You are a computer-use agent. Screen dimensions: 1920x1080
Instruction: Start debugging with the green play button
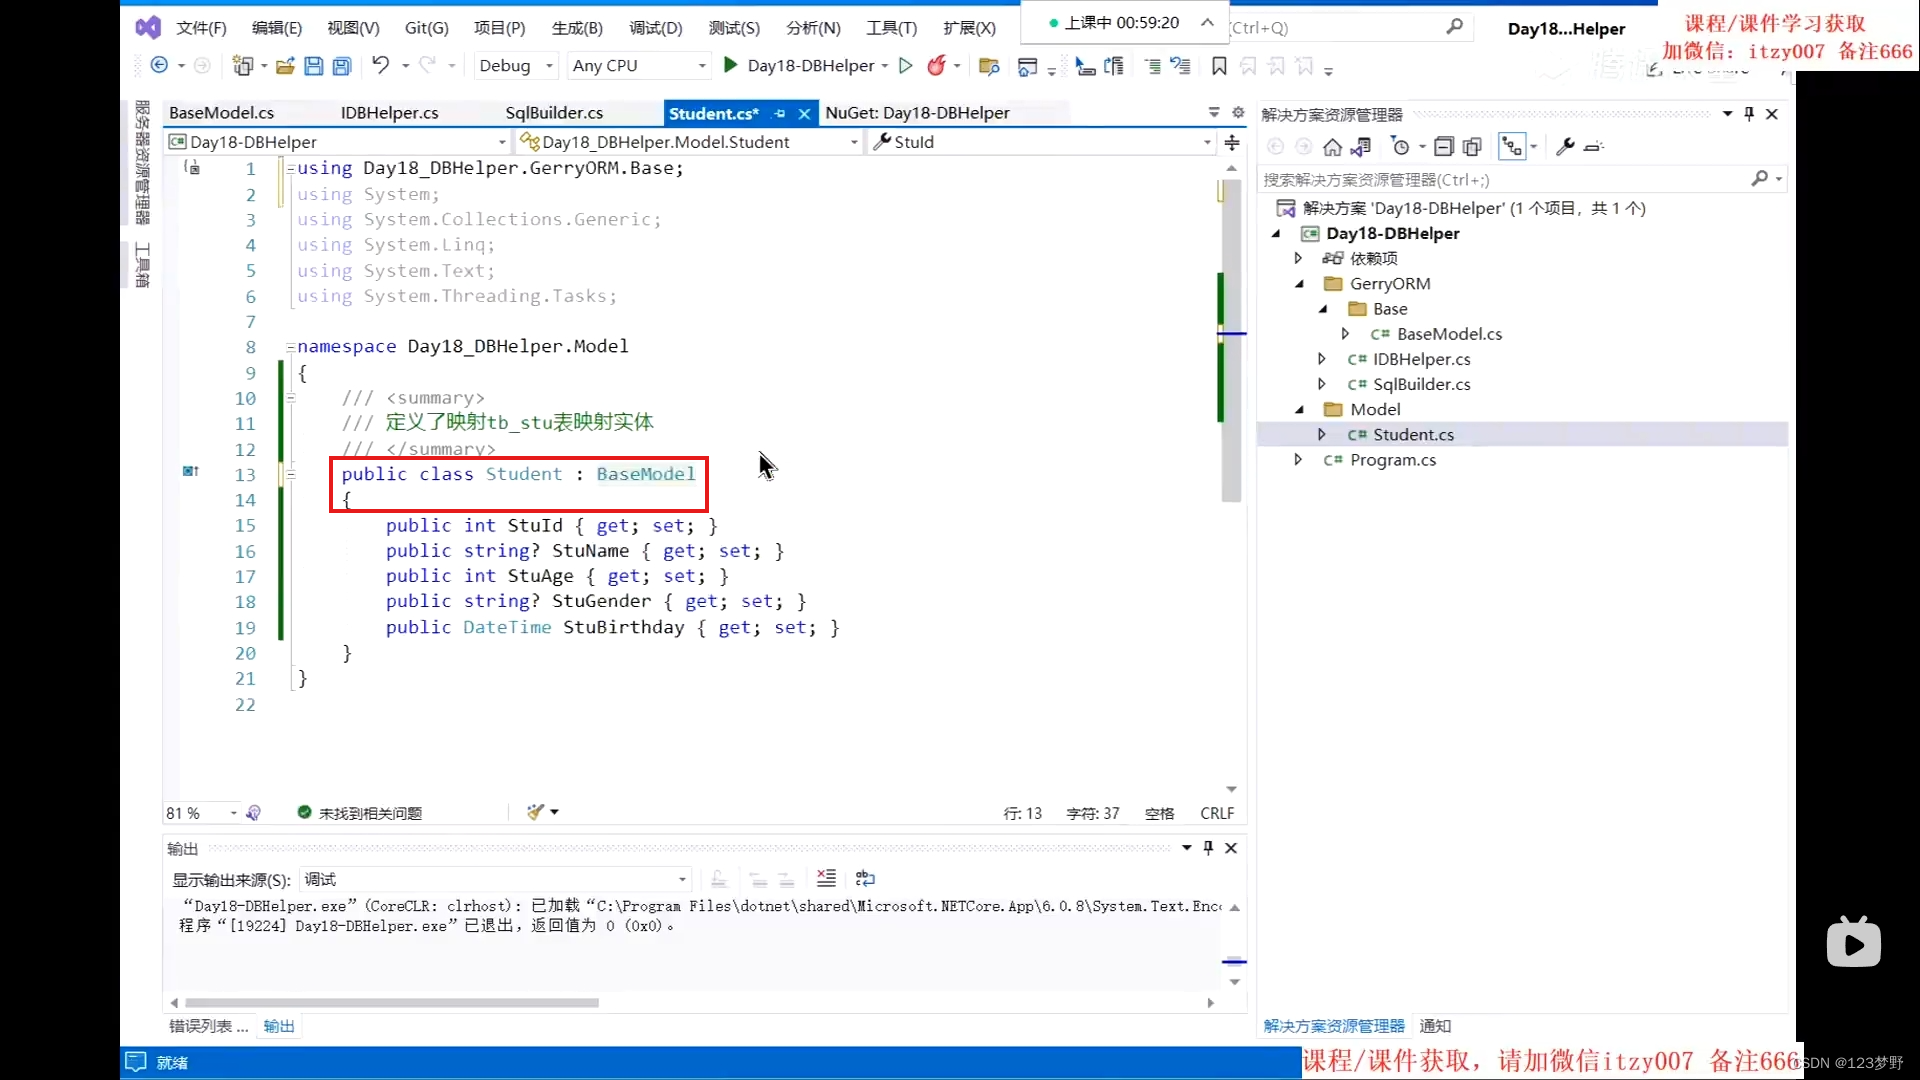click(730, 66)
